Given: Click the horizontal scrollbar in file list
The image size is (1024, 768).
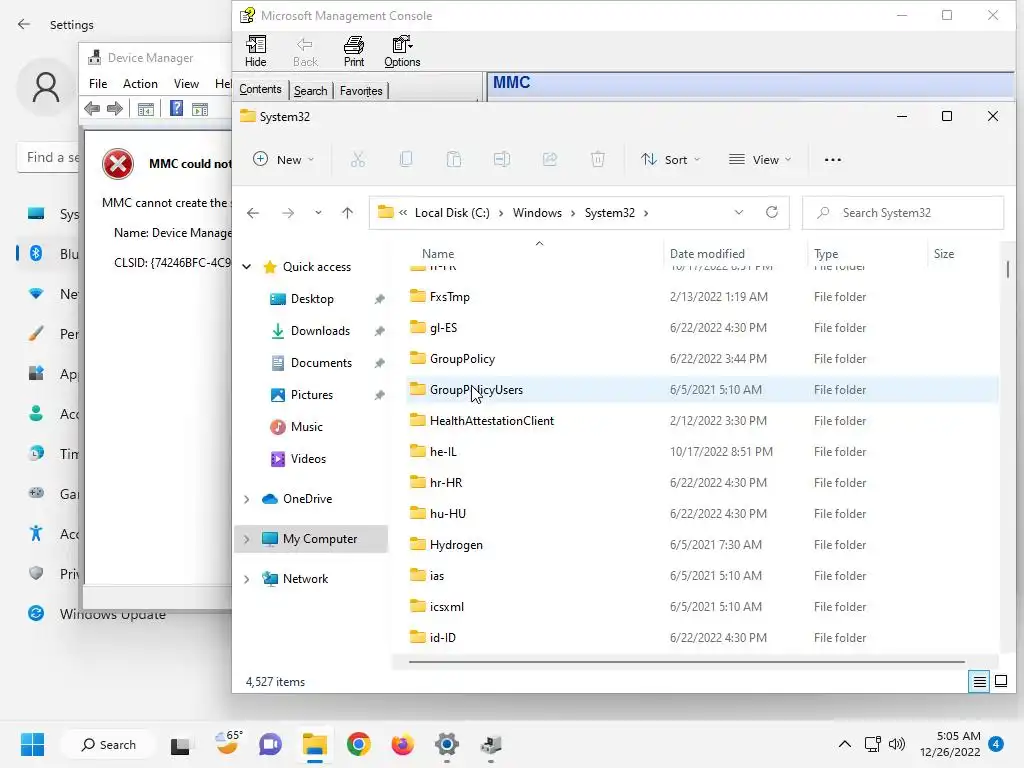Looking at the screenshot, I should (686, 662).
